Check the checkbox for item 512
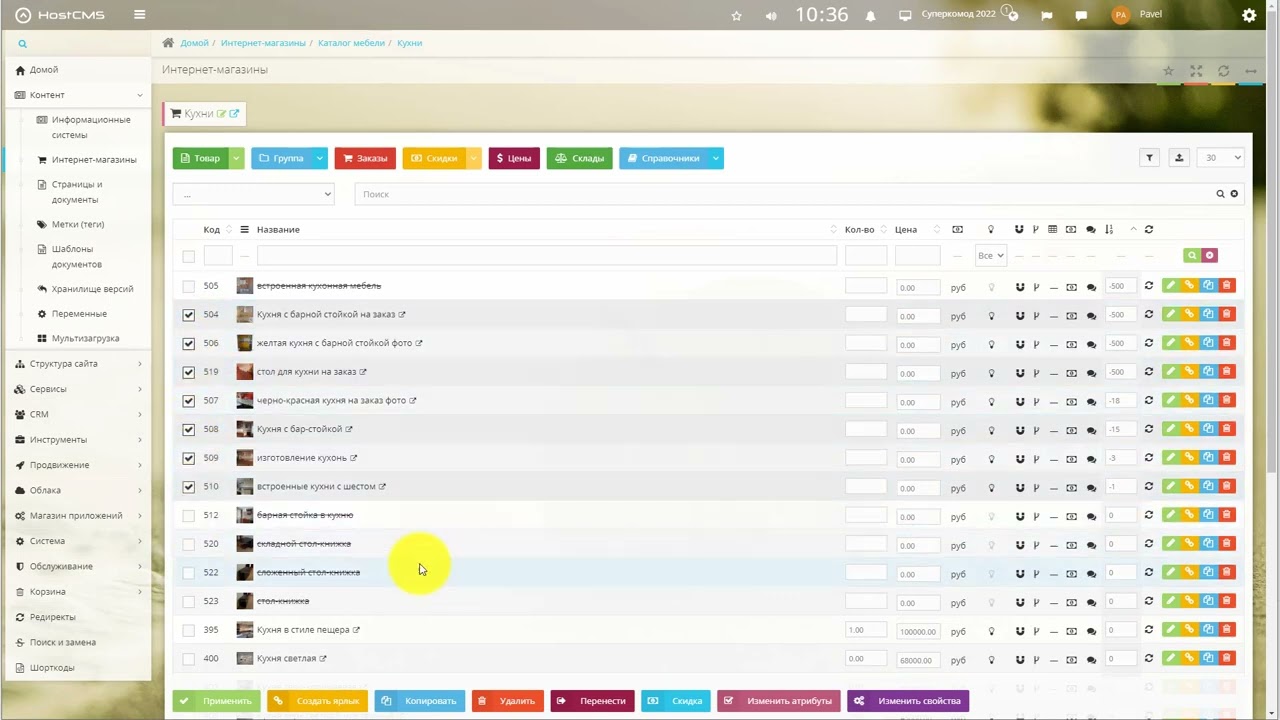Image resolution: width=1280 pixels, height=720 pixels. coord(189,516)
